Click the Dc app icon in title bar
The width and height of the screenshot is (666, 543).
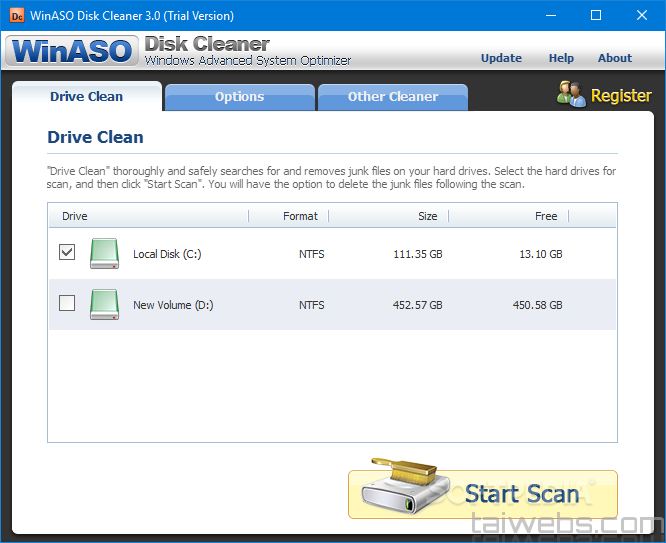tap(16, 15)
